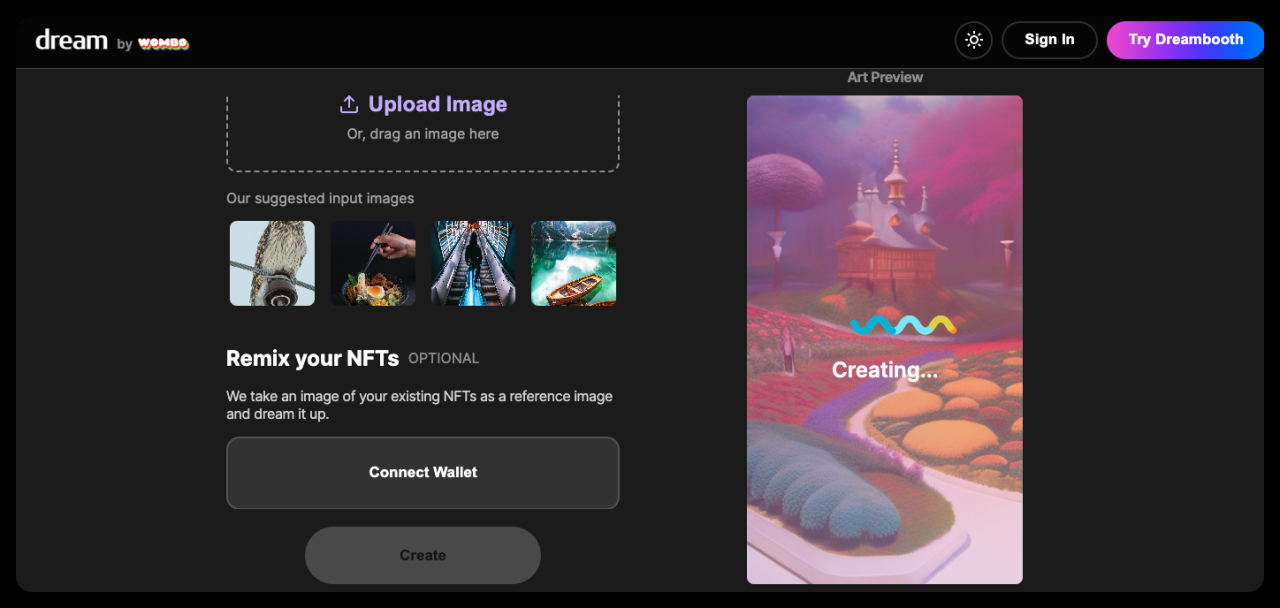Choose the food bowl with chopsticks image
This screenshot has height=608, width=1280.
(x=373, y=263)
